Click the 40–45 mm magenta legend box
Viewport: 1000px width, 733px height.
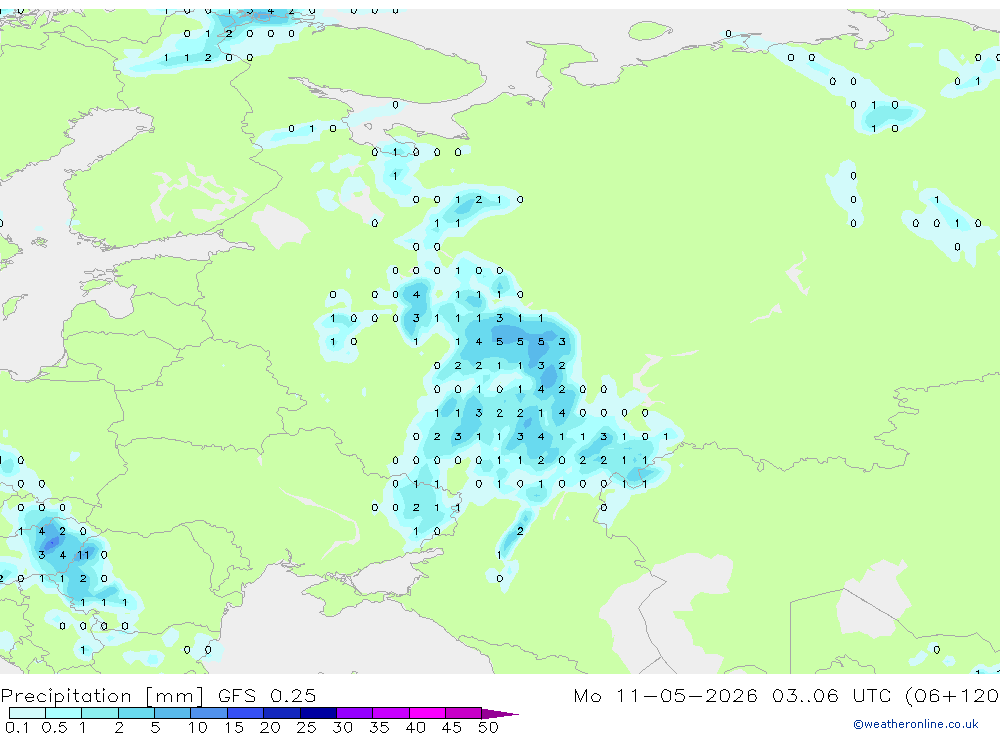tap(427, 713)
